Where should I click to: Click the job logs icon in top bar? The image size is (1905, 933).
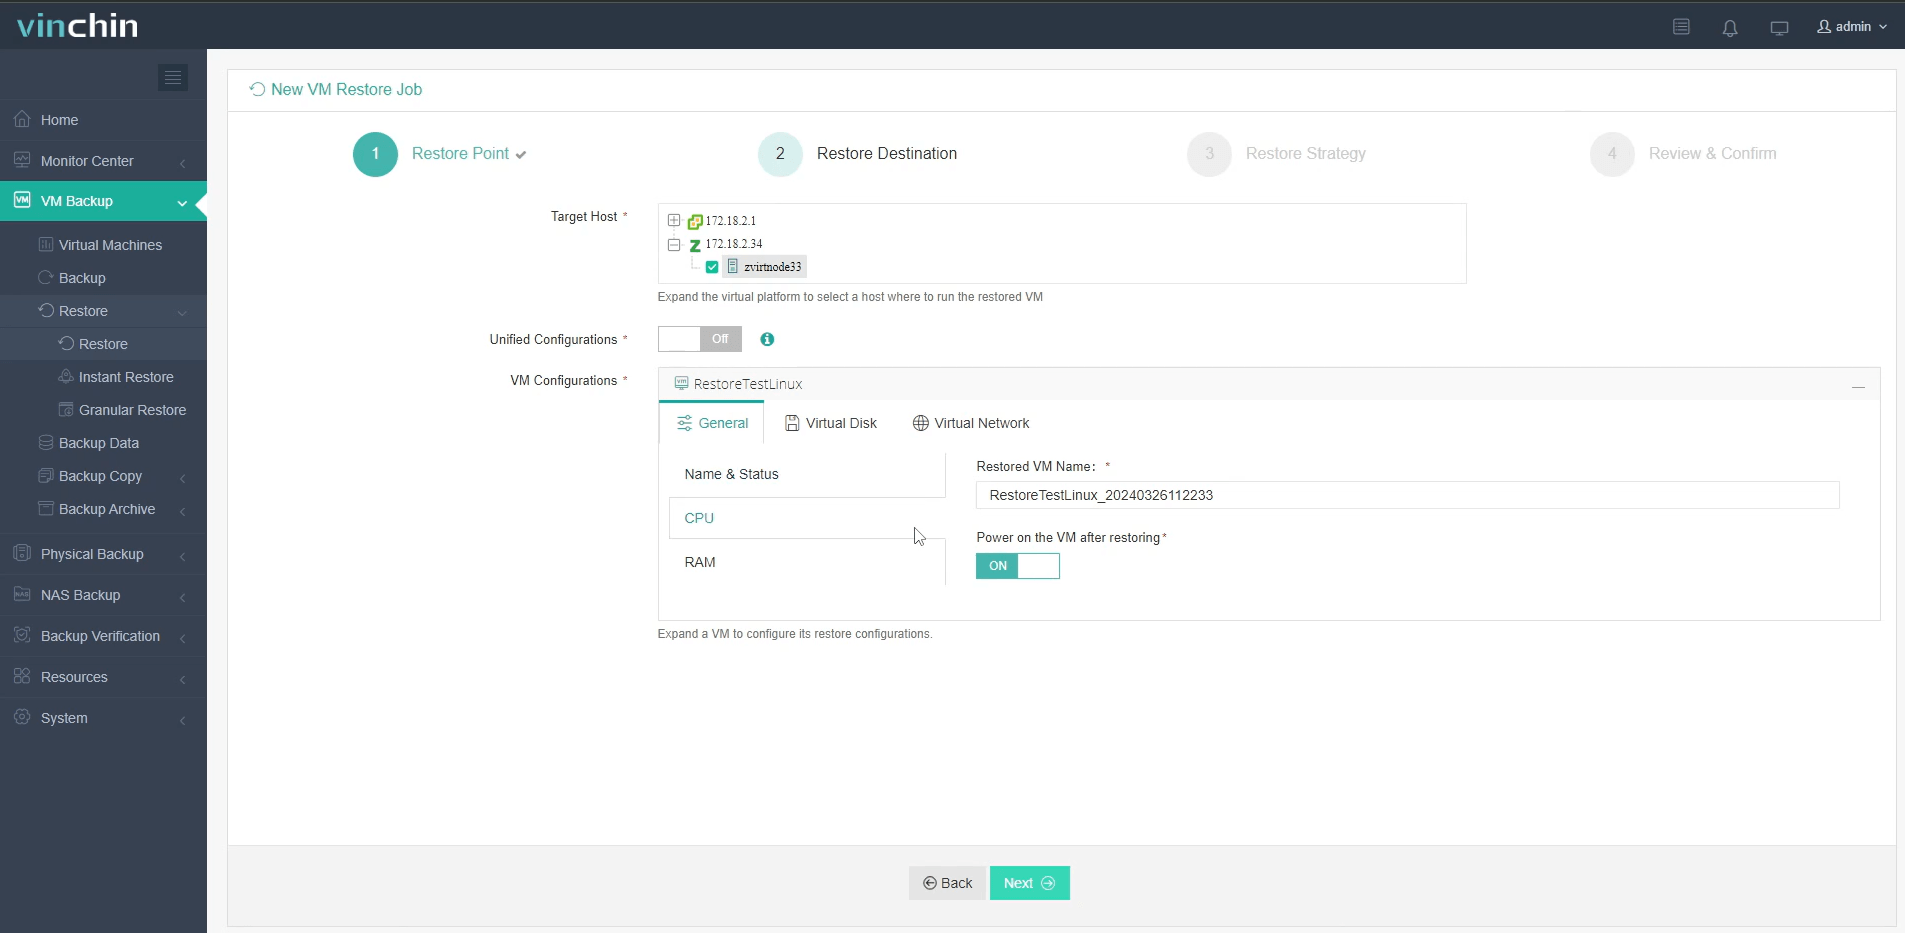[1681, 27]
